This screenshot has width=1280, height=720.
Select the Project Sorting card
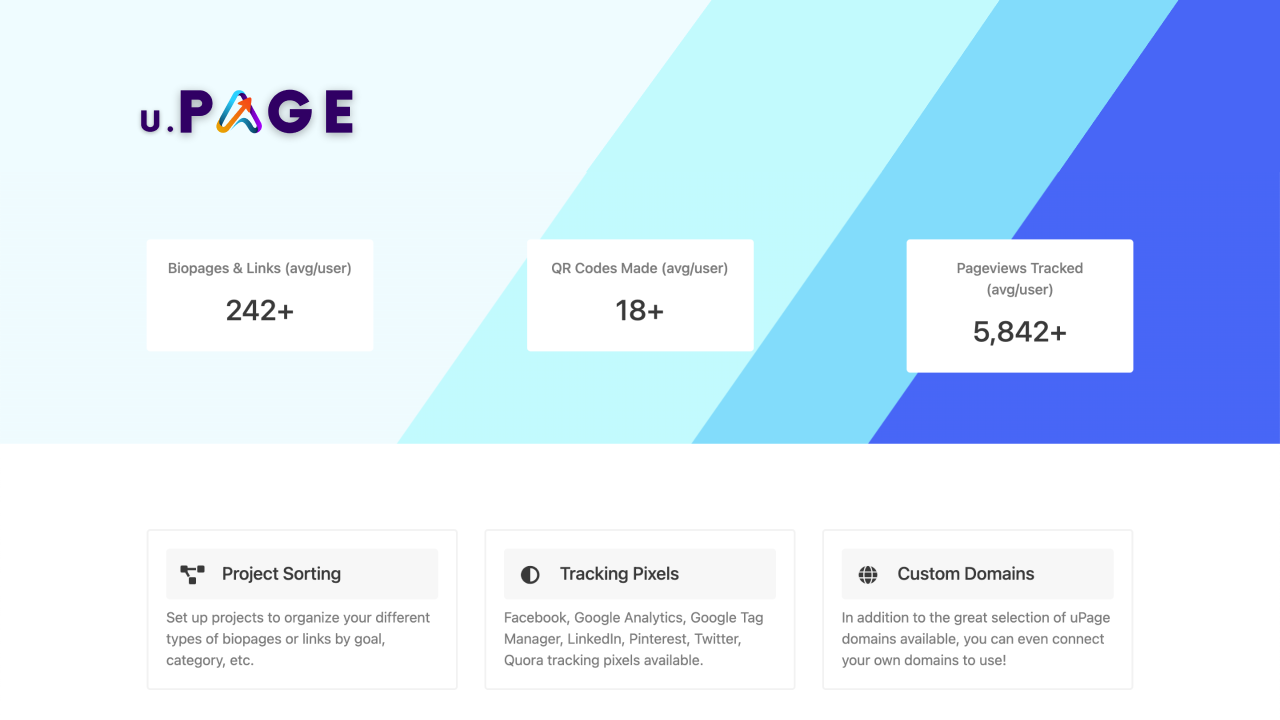[x=301, y=609]
